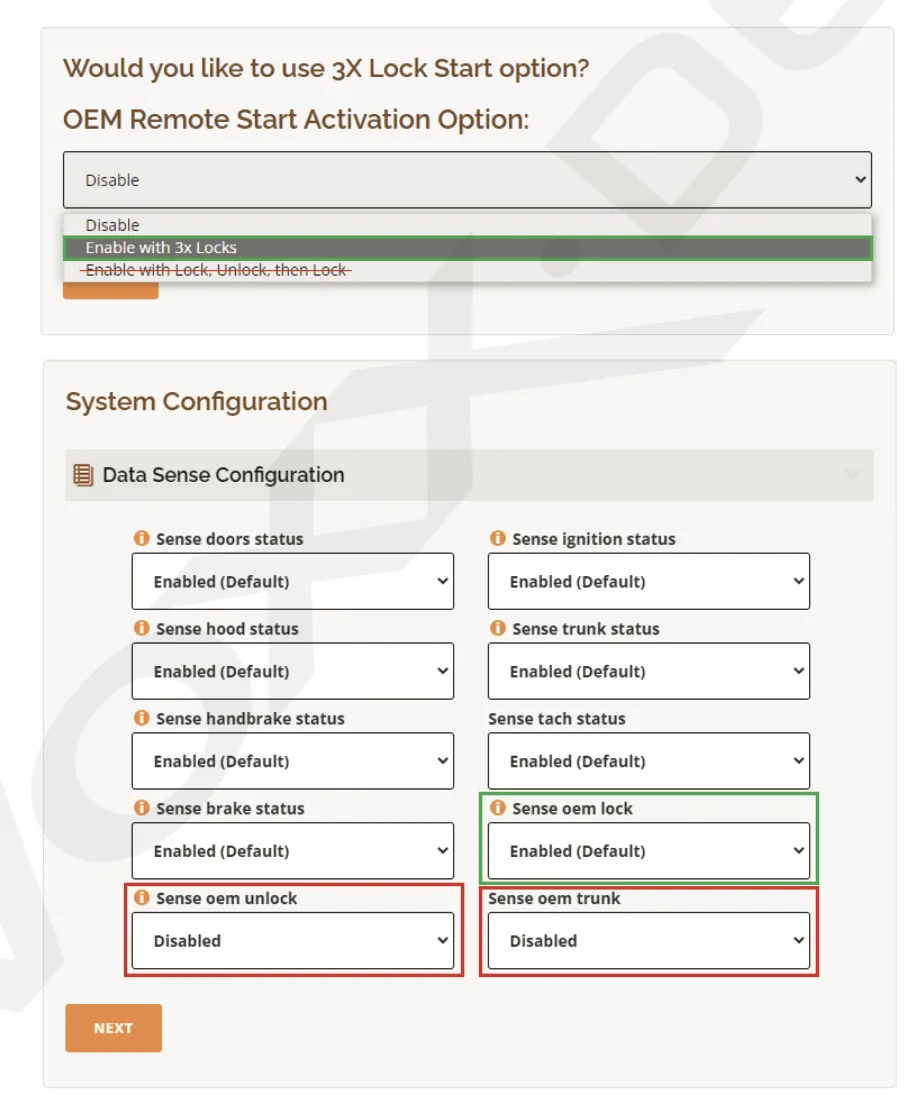Open the Sense oem trunk dropdown
Viewport: 914px width, 1114px height.
[648, 941]
